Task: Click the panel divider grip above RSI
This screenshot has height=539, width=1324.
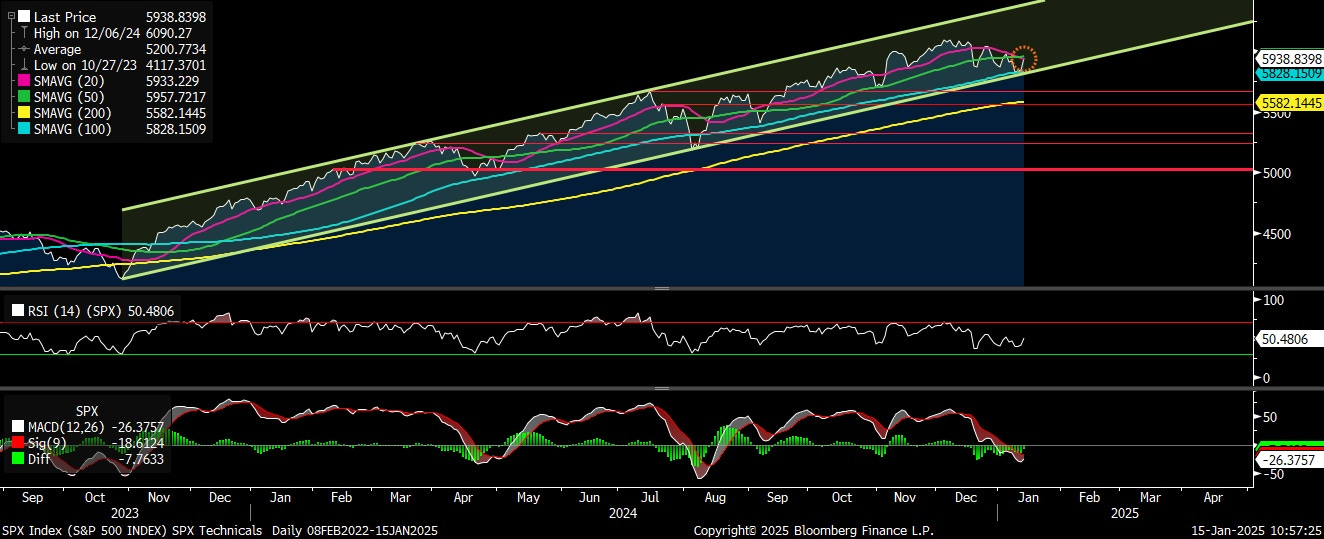Action: pyautogui.click(x=661, y=288)
